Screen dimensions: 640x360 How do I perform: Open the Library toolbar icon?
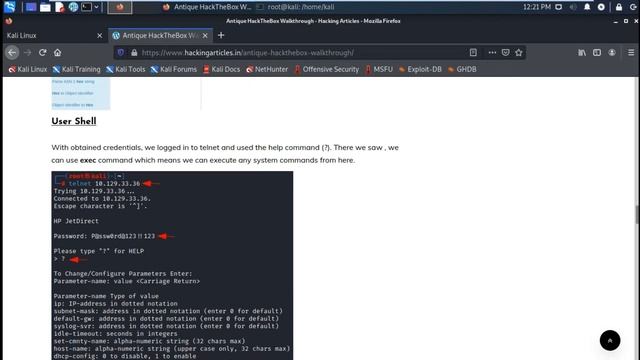point(582,53)
